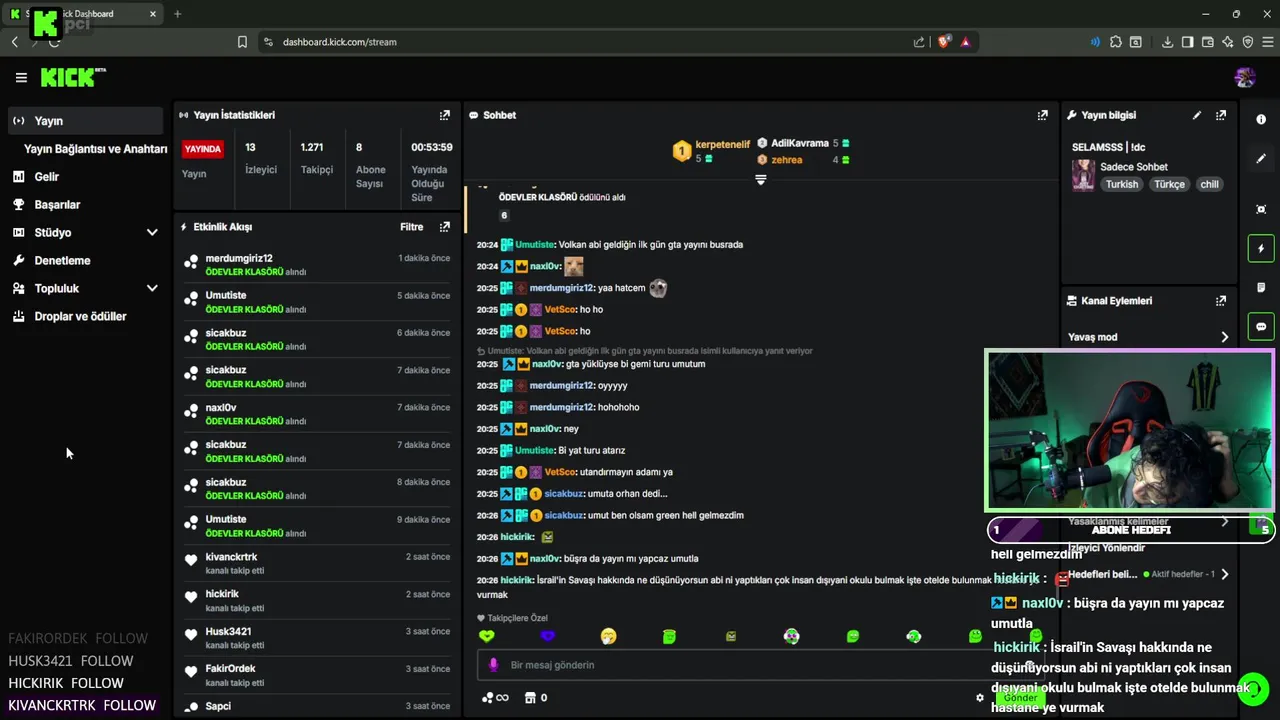Viewport: 1280px width, 720px height.
Task: Pop out the Etkinlik Akışı panel
Action: coord(445,227)
